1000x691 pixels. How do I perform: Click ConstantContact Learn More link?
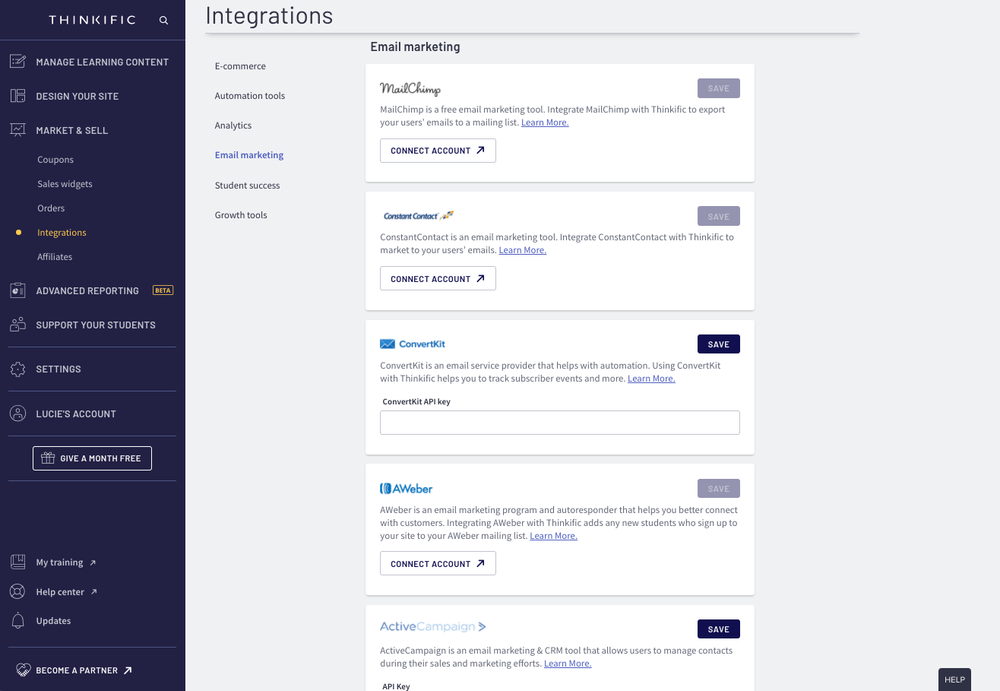(522, 250)
